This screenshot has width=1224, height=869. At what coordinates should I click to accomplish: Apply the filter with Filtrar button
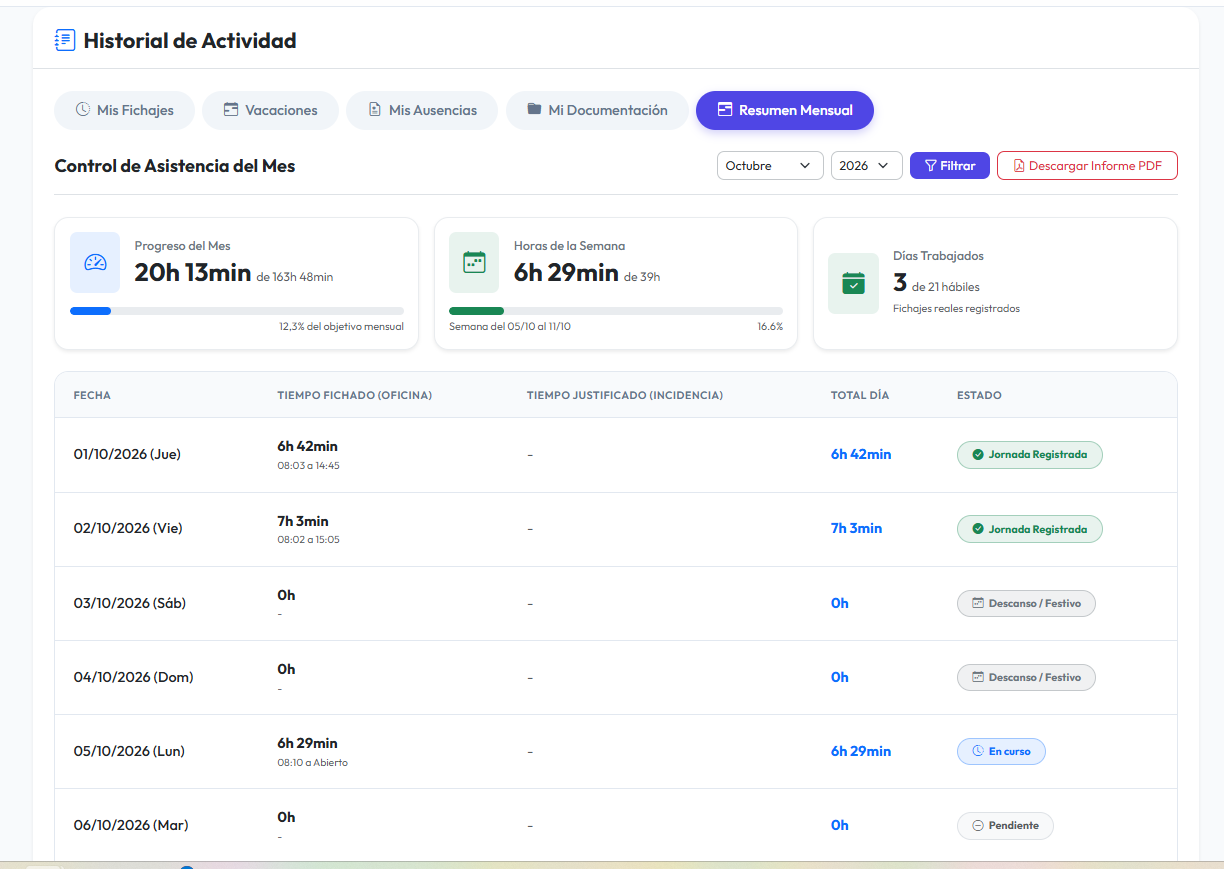(950, 166)
